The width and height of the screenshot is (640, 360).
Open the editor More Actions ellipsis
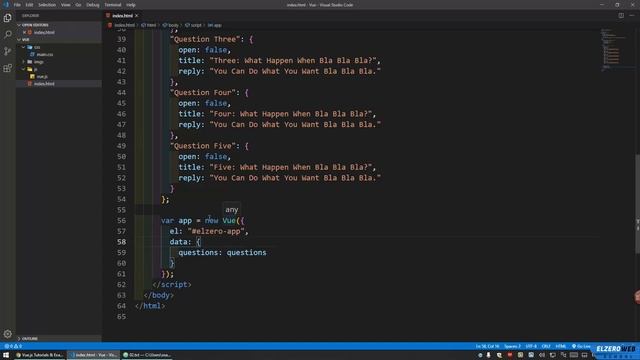[x=632, y=16]
